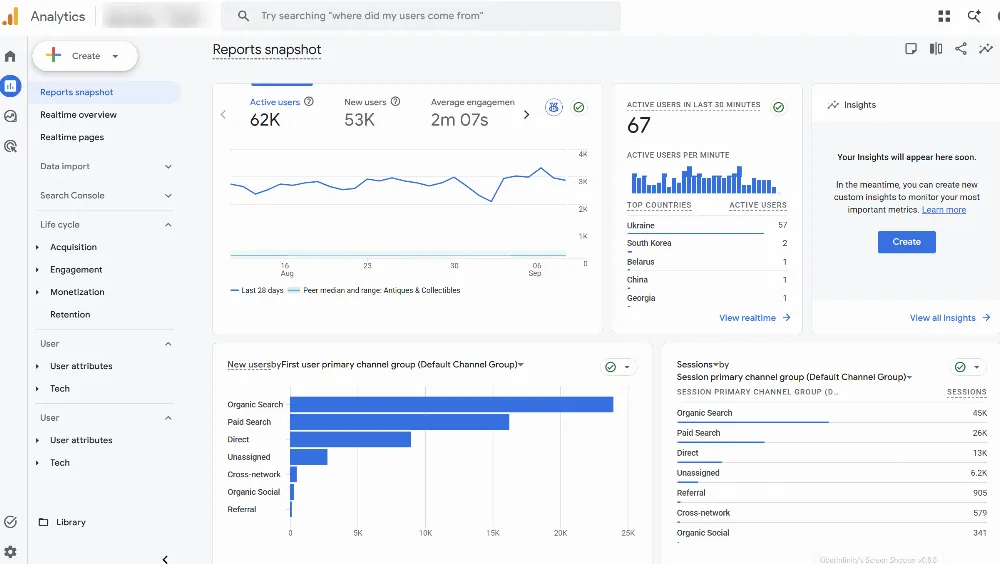Click the Library folder icon
This screenshot has height=564, width=1000.
pos(43,522)
